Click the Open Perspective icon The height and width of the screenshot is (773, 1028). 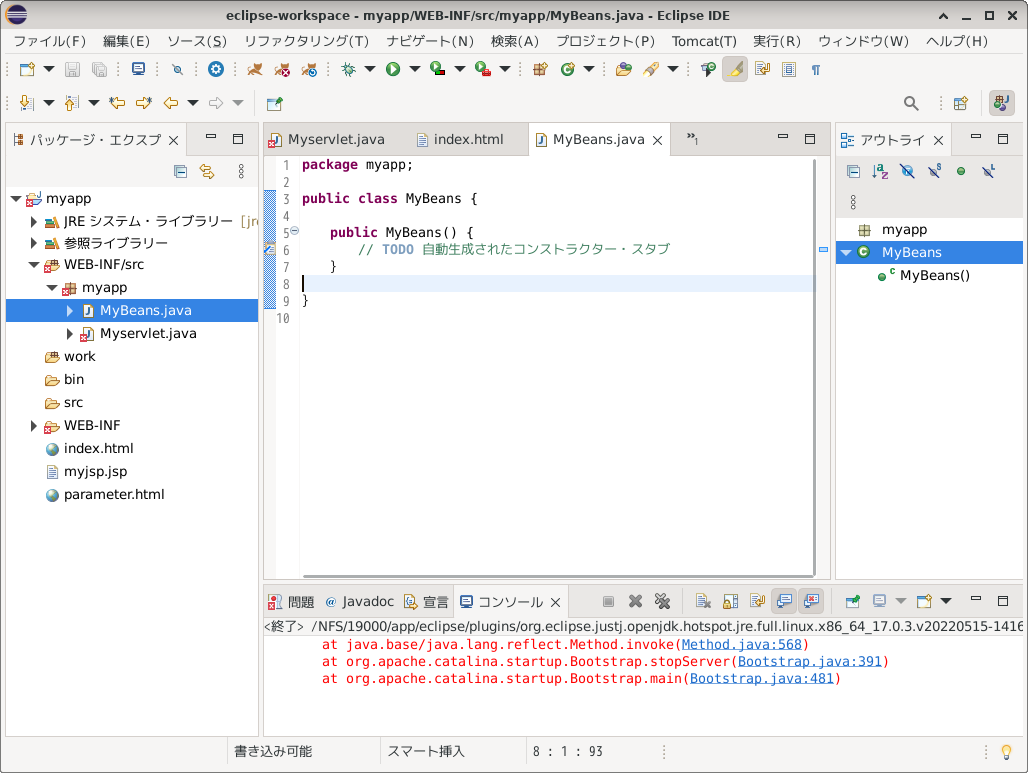click(960, 103)
